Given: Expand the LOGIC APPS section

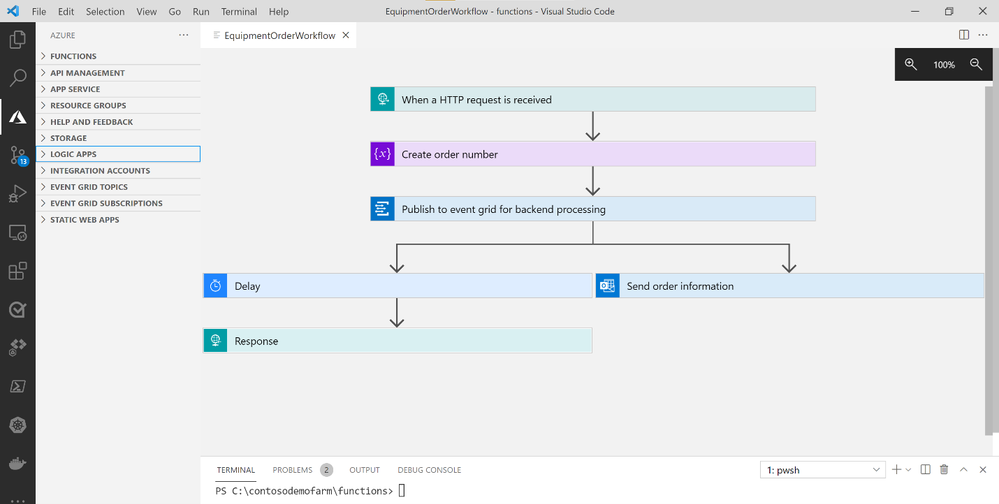Looking at the screenshot, I should [x=119, y=154].
